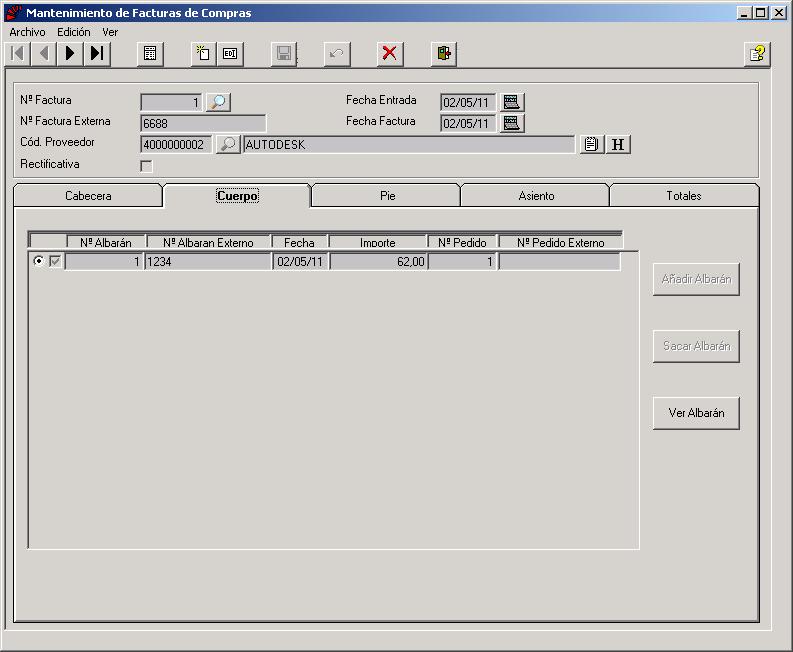The height and width of the screenshot is (652, 793).
Task: Click the H history button
Action: 618,144
